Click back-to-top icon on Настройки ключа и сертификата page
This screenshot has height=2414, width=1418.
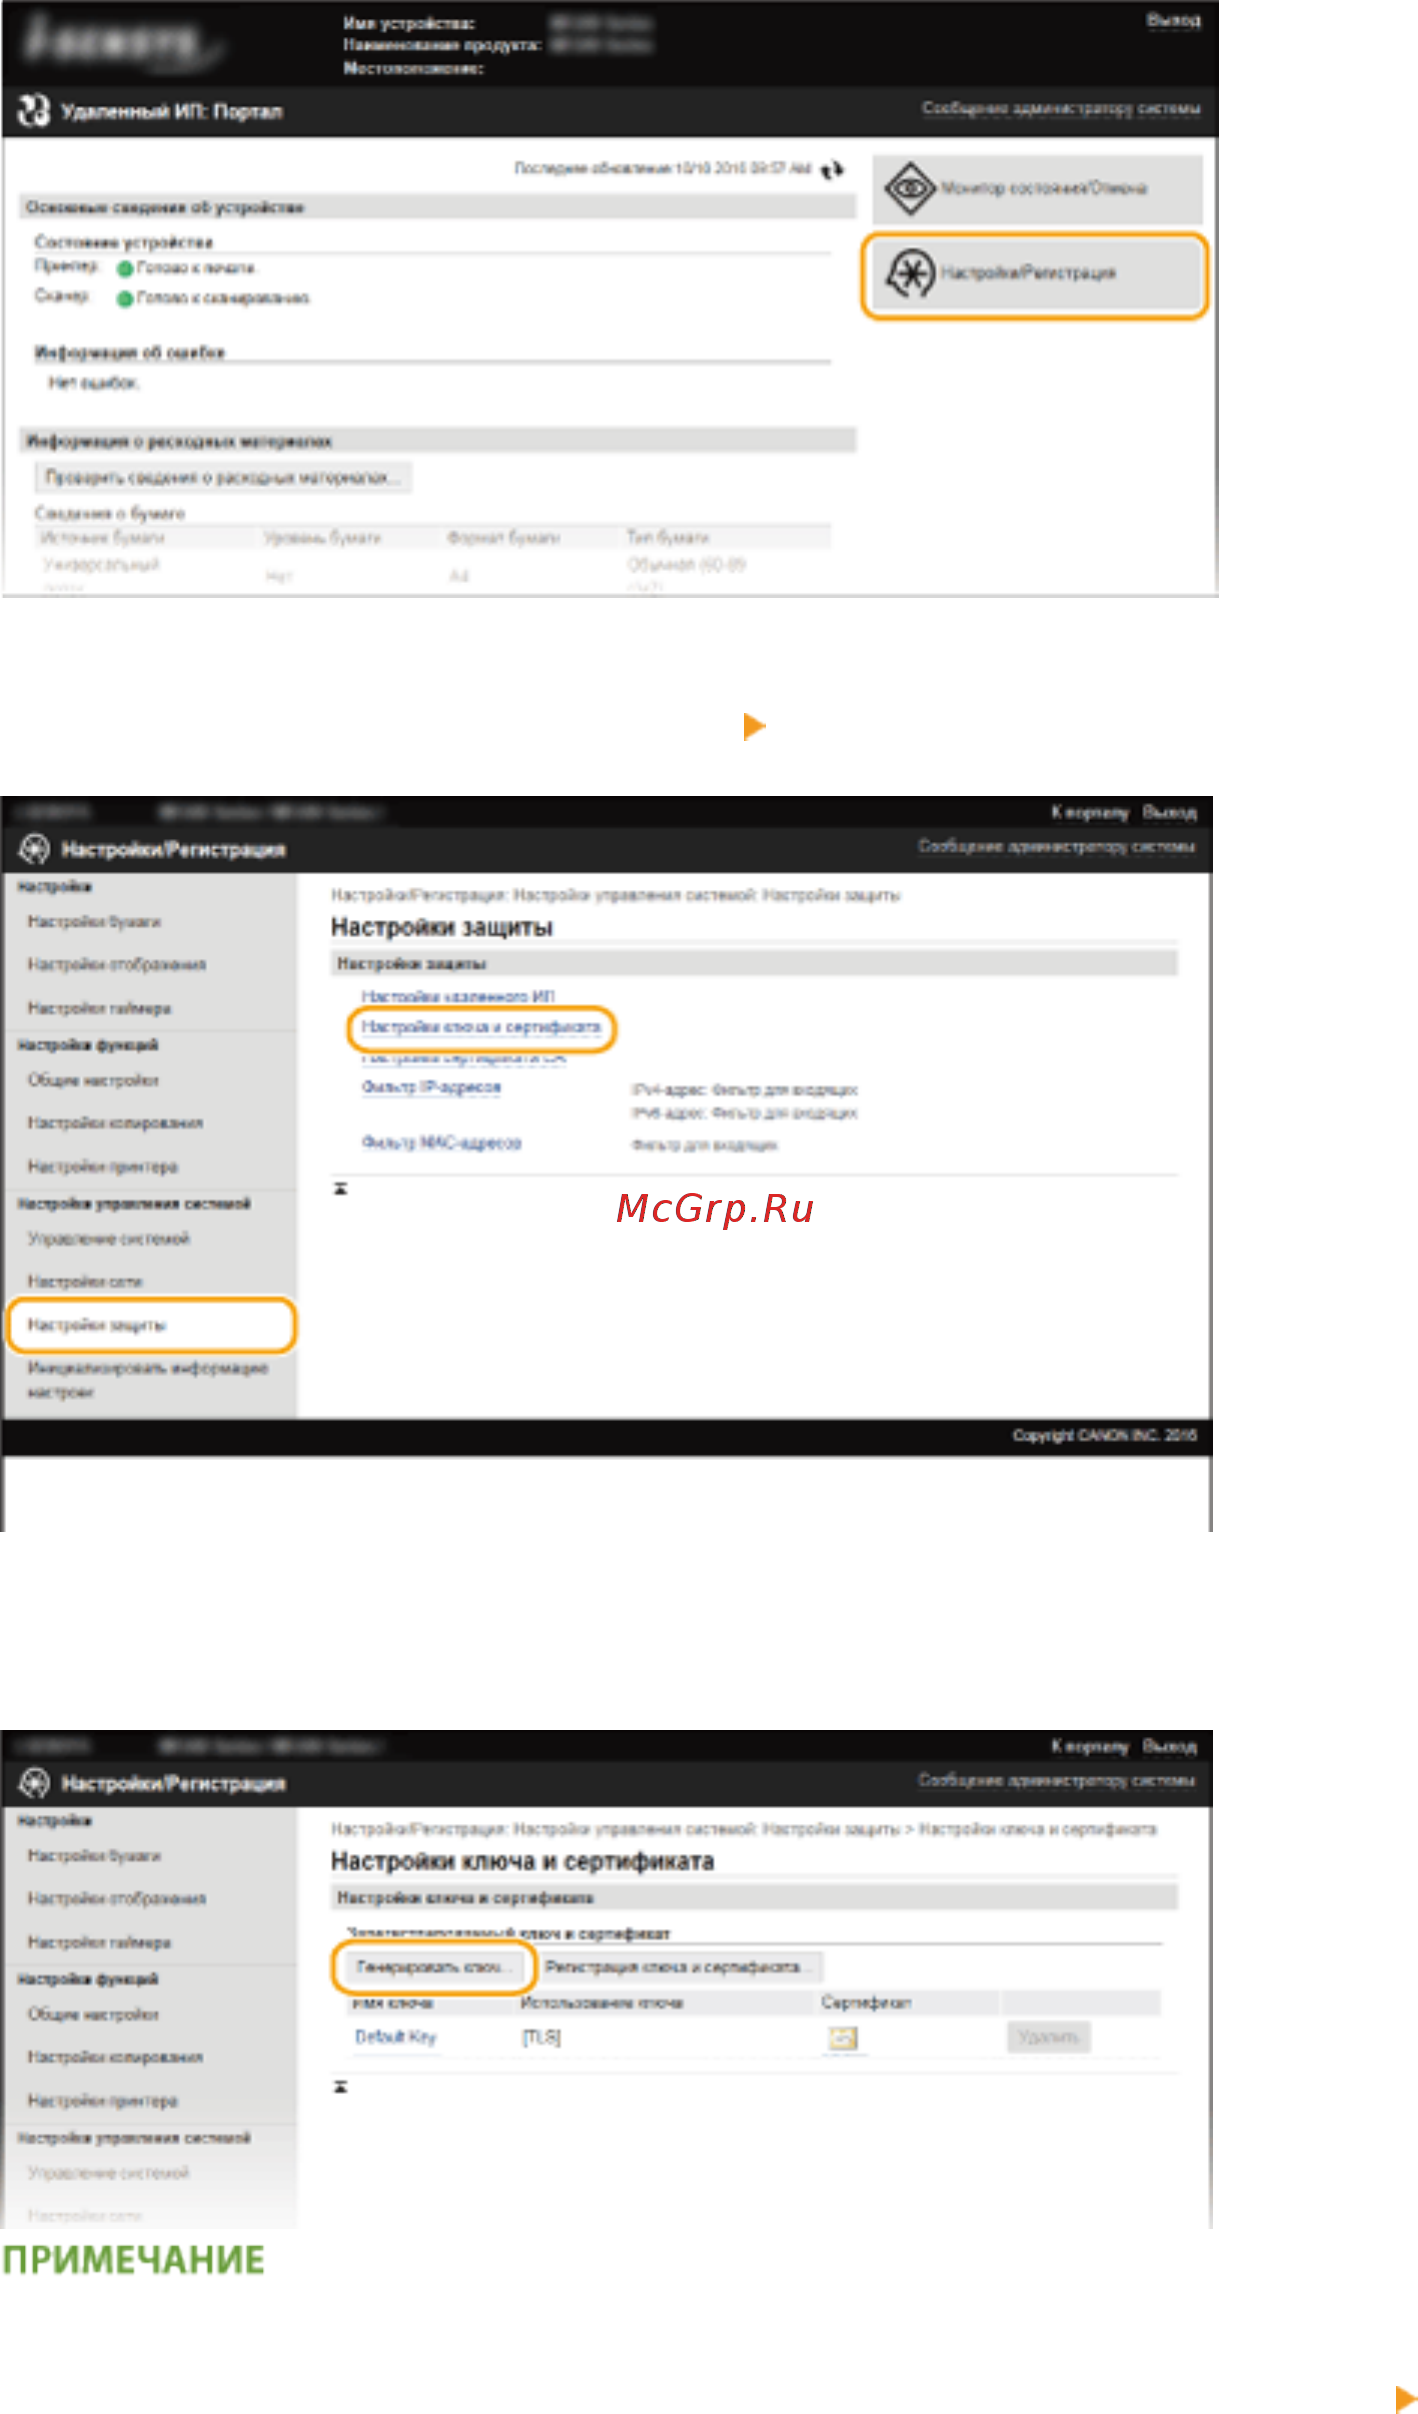(x=340, y=2087)
